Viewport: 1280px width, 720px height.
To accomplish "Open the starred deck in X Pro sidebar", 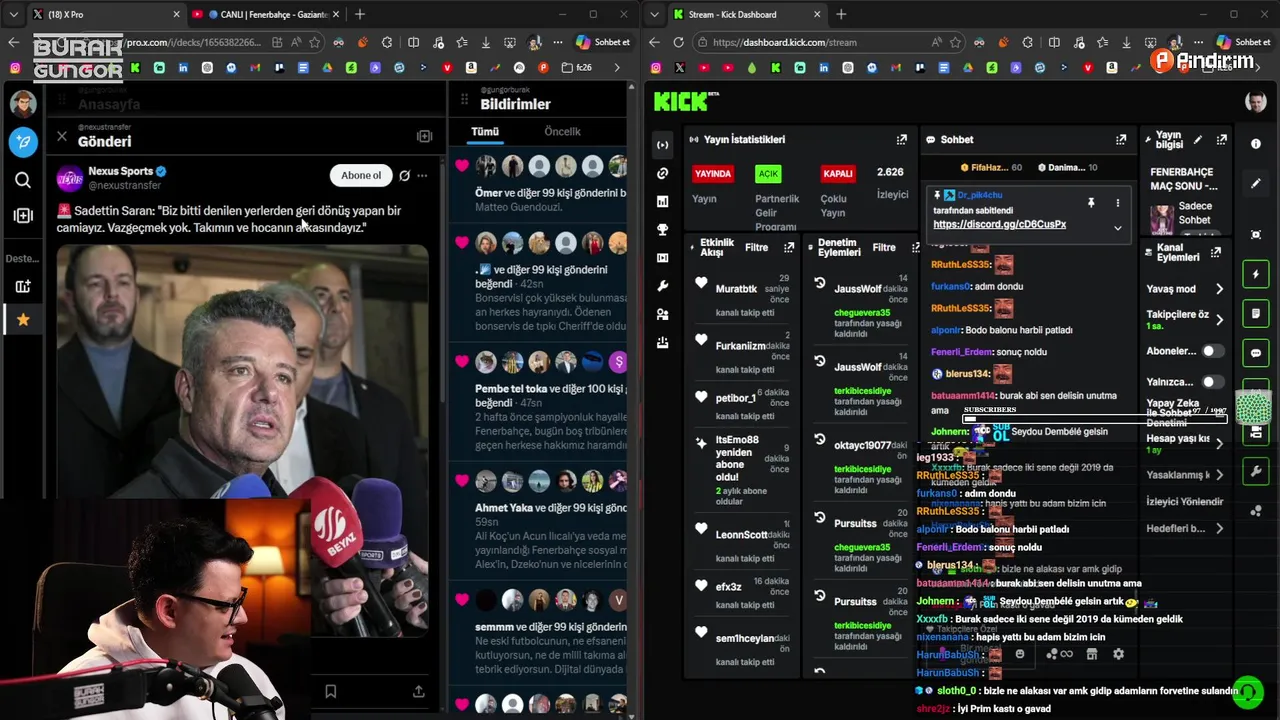I will click(23, 320).
